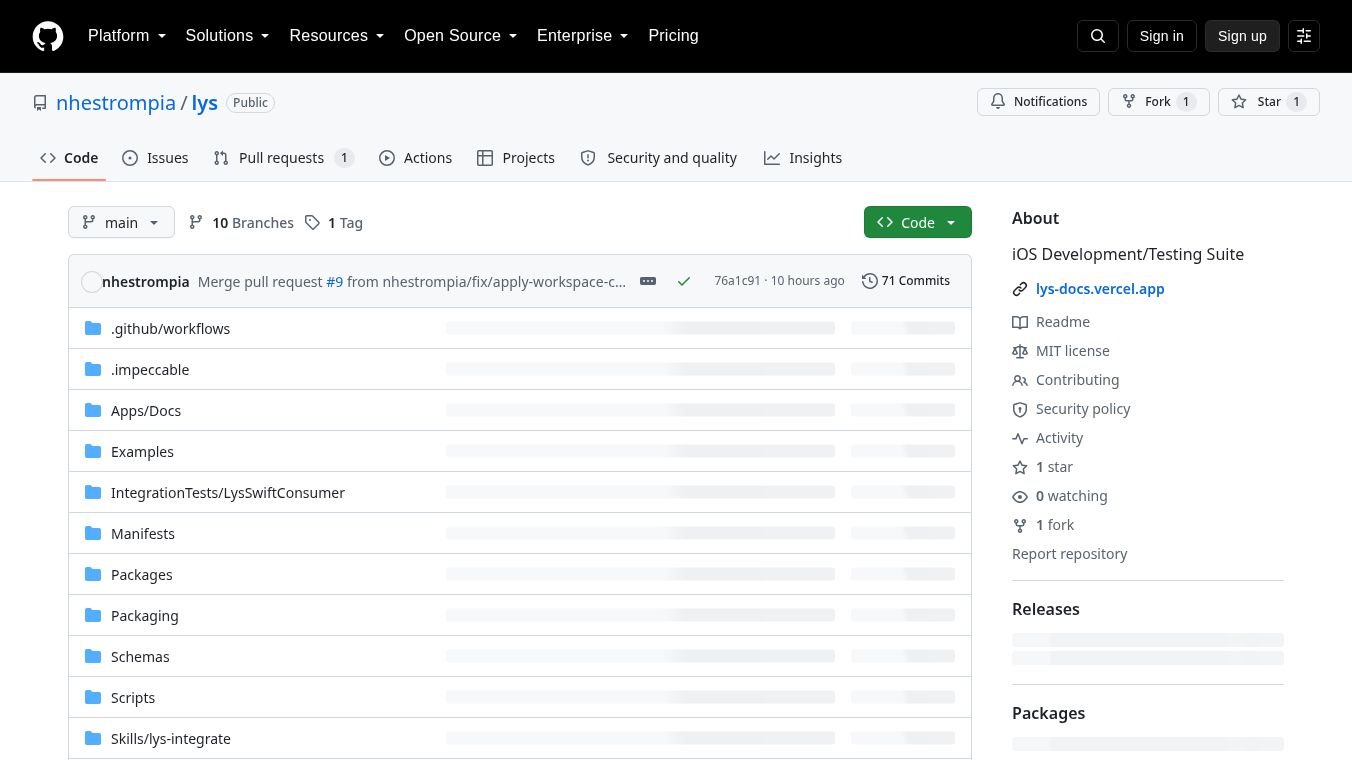
Task: Click the Apps/Docs folder icon
Action: 93,410
